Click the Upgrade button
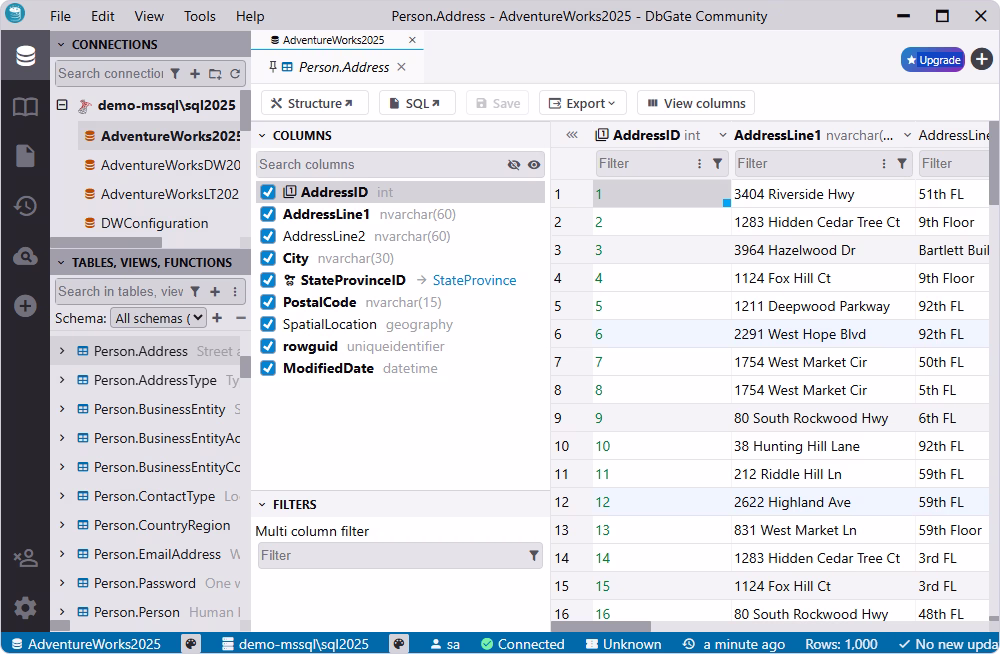 click(932, 60)
